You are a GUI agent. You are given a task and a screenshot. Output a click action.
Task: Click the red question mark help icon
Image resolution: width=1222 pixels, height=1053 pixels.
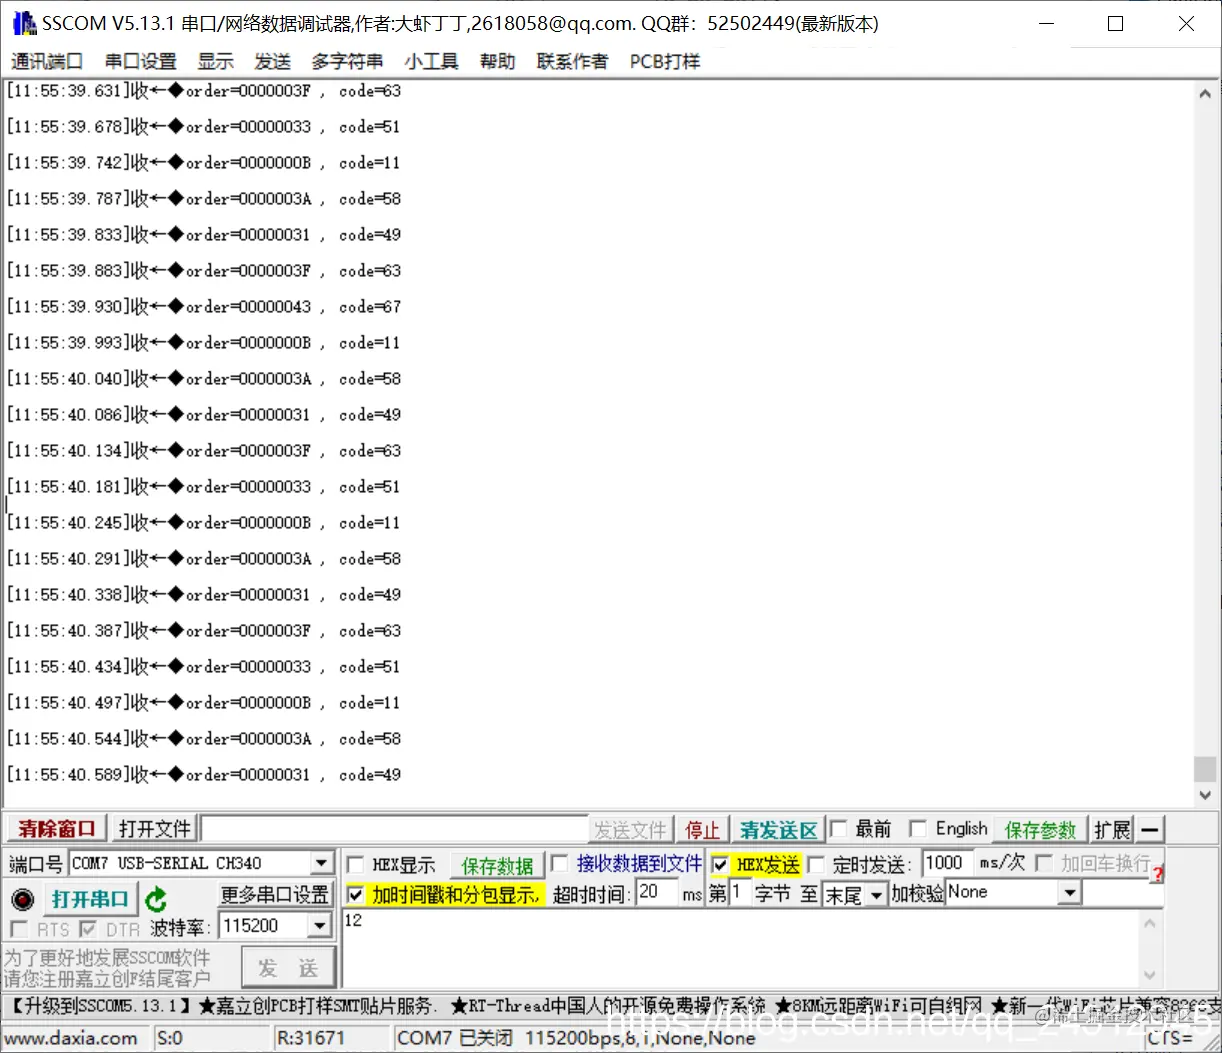1157,874
